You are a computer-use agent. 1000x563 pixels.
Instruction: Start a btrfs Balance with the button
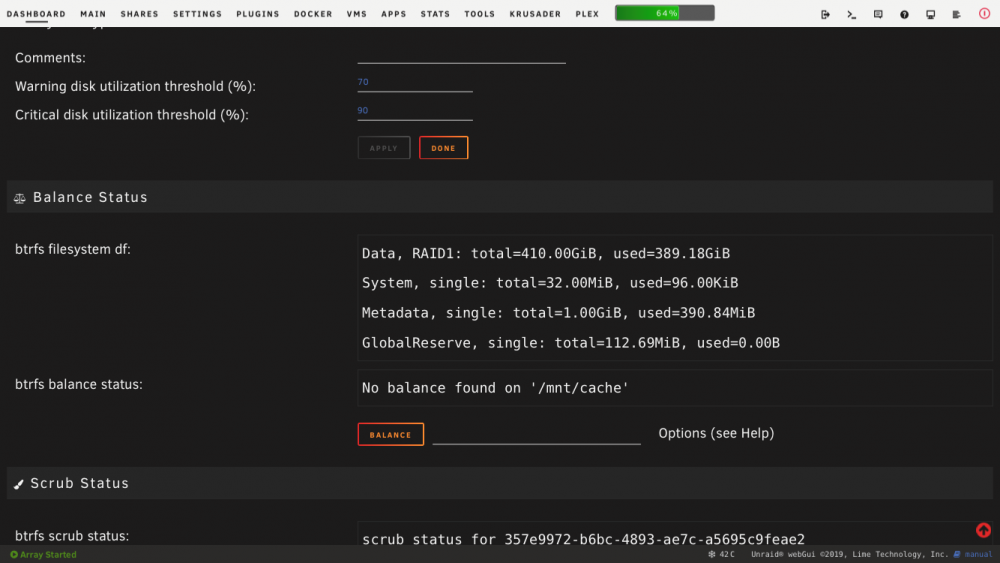pyautogui.click(x=390, y=434)
